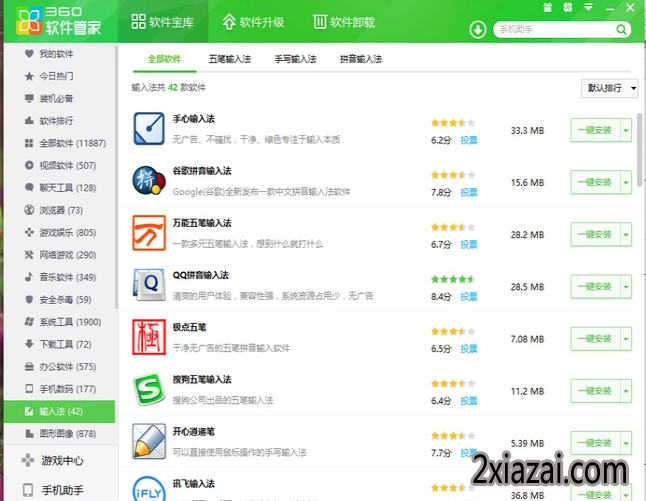This screenshot has height=501, width=646.
Task: Expand install options arrow for 万能五笔输入法
Action: [626, 234]
